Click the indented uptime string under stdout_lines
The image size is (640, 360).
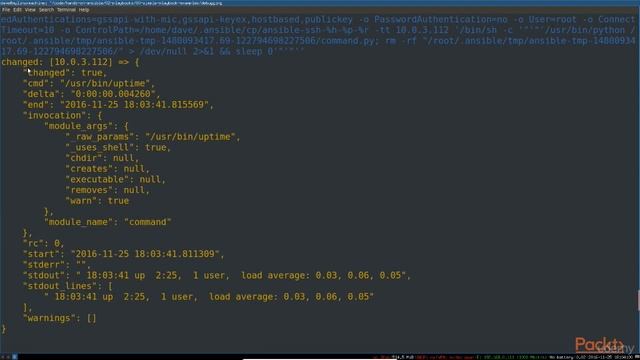point(209,297)
